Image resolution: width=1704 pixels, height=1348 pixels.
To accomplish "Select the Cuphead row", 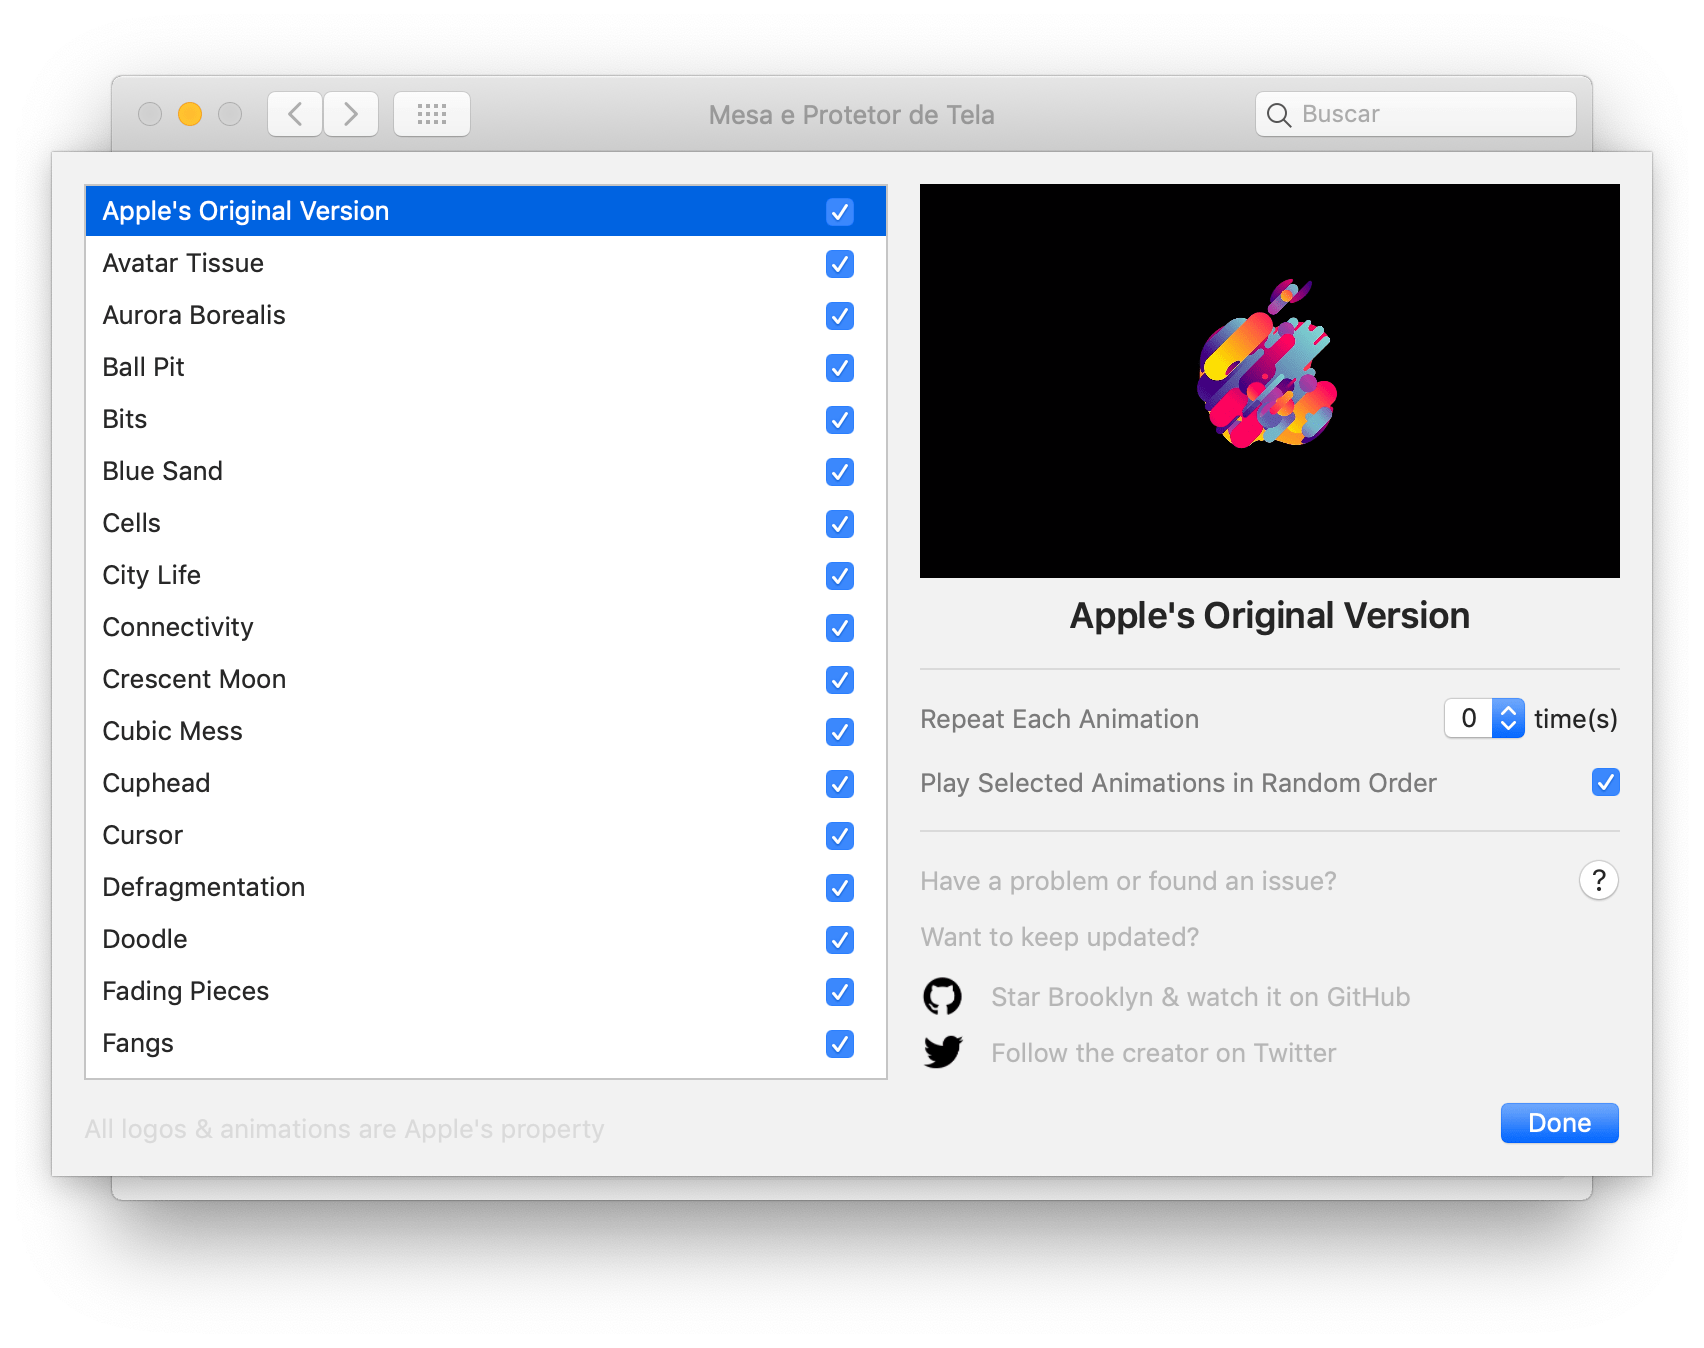I will [x=486, y=783].
